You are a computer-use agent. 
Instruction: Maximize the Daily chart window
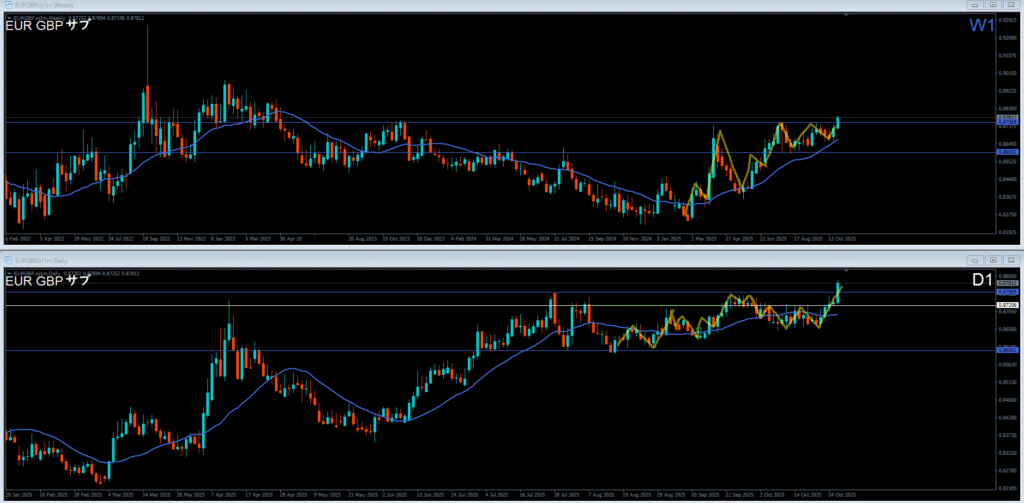(994, 258)
